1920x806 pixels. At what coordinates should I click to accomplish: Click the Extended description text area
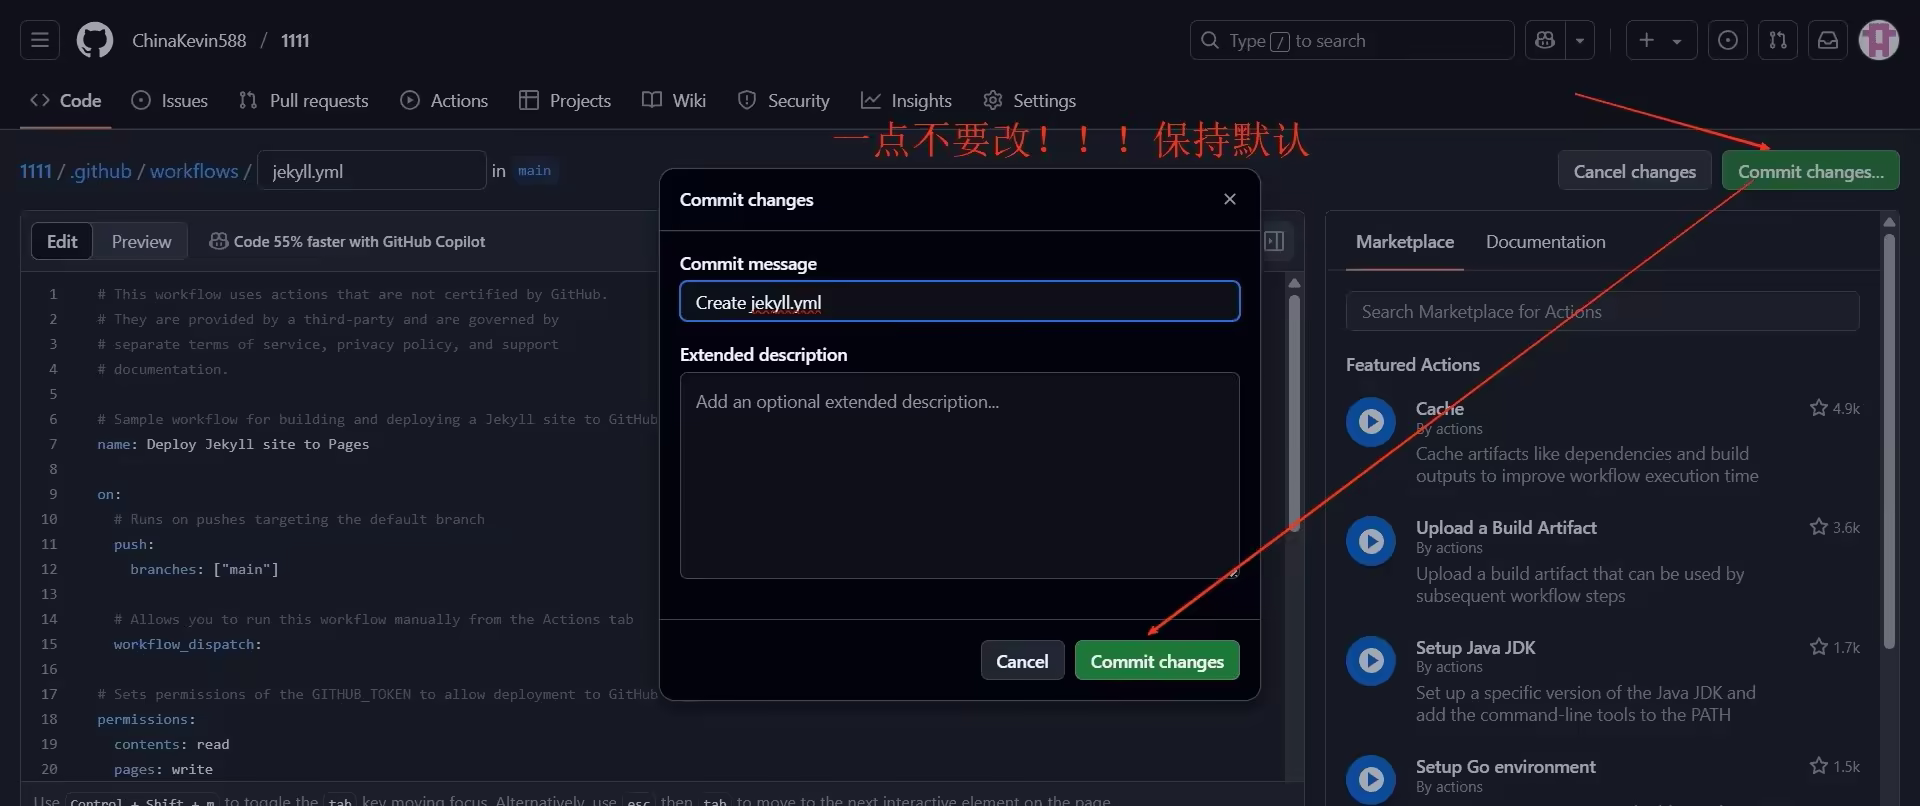click(960, 476)
